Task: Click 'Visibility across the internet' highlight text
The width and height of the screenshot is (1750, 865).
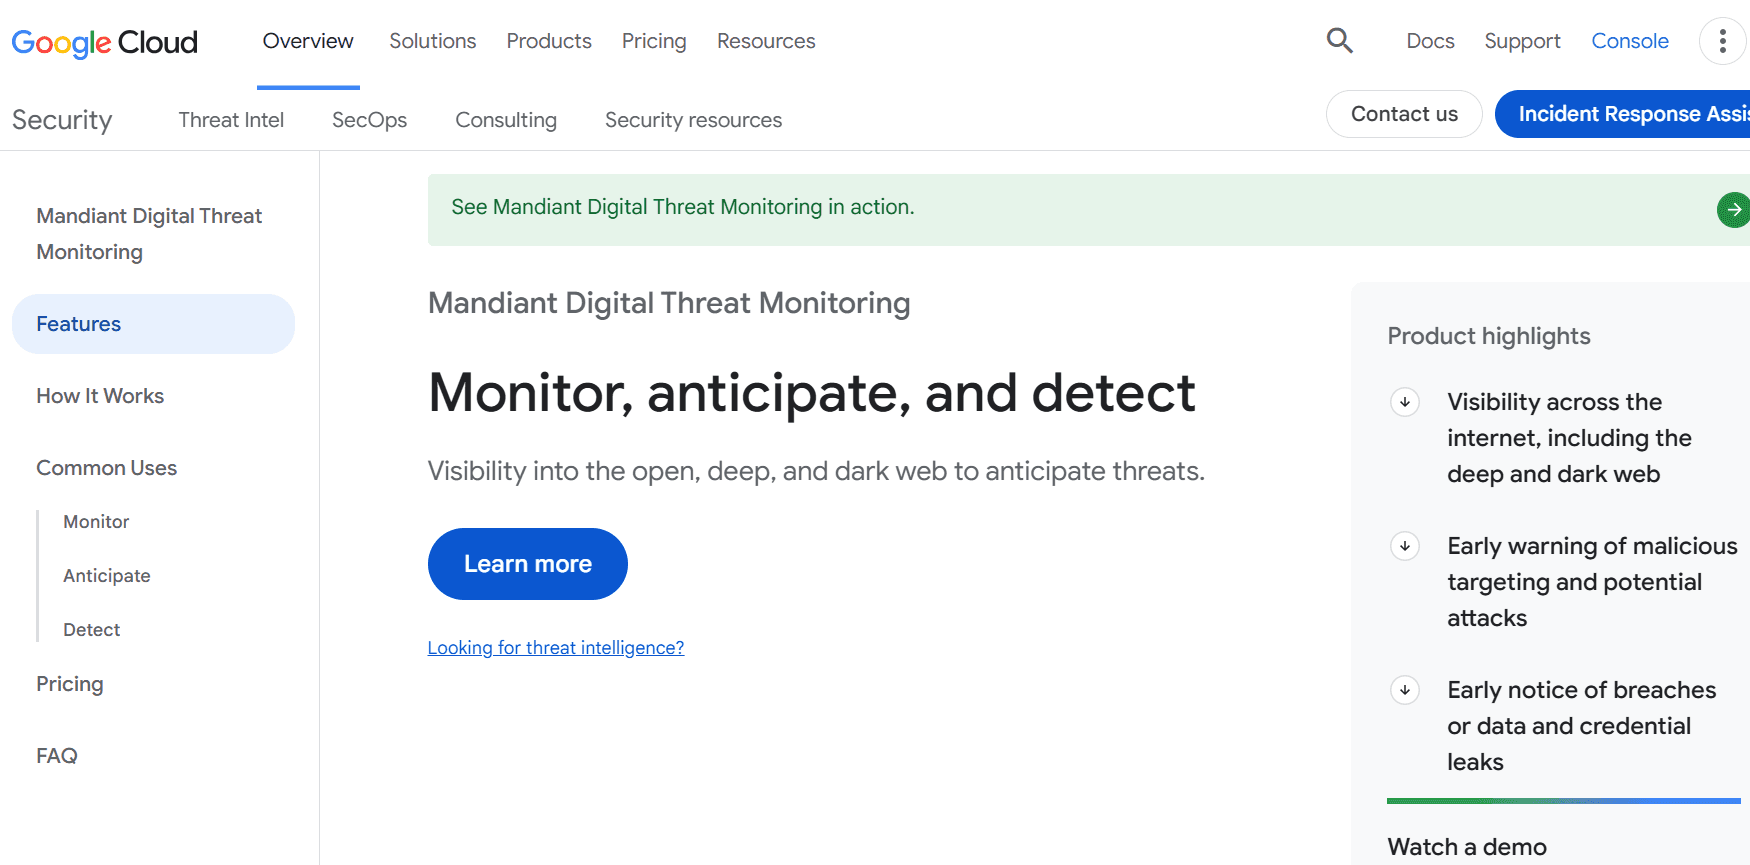Action: [1569, 438]
